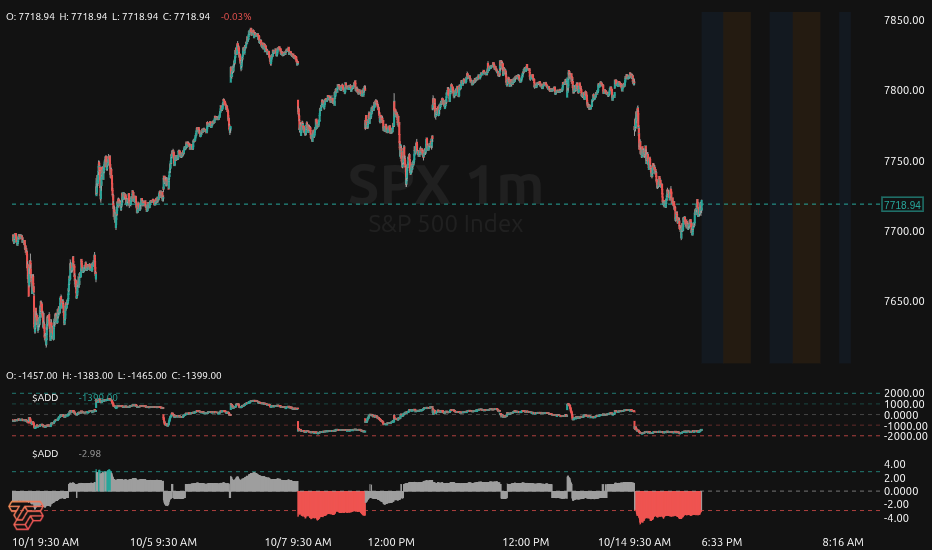This screenshot has width=932, height=550.
Task: Click the 8:16 AM time label
Action: (843, 542)
